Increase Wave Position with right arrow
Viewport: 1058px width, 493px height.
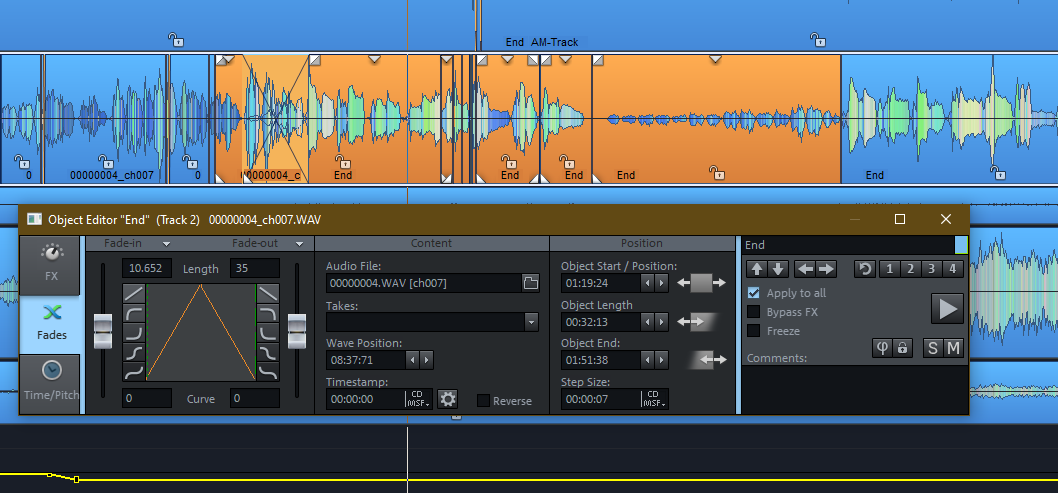click(x=426, y=359)
